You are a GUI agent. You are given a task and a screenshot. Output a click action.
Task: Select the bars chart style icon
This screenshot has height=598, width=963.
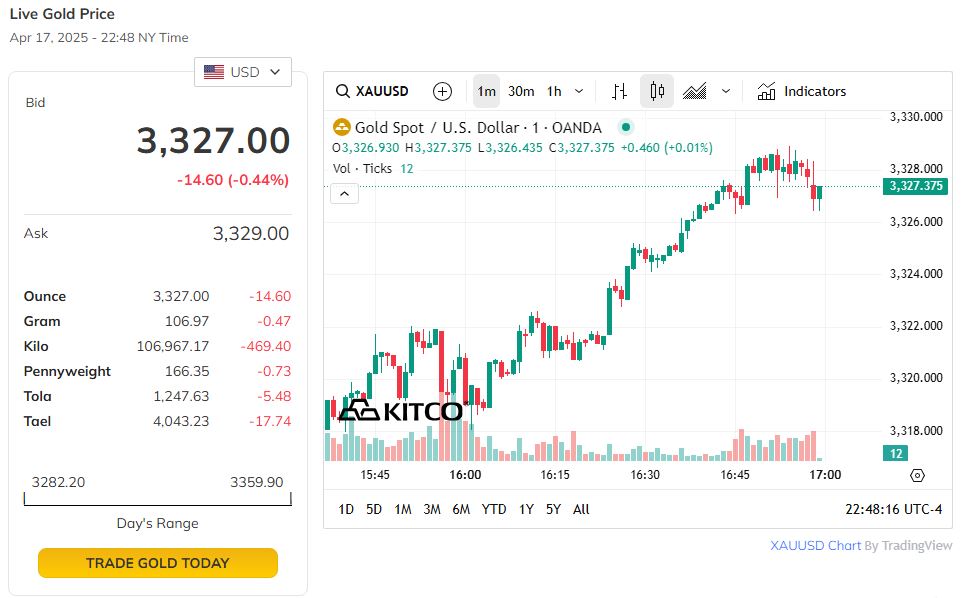point(619,91)
